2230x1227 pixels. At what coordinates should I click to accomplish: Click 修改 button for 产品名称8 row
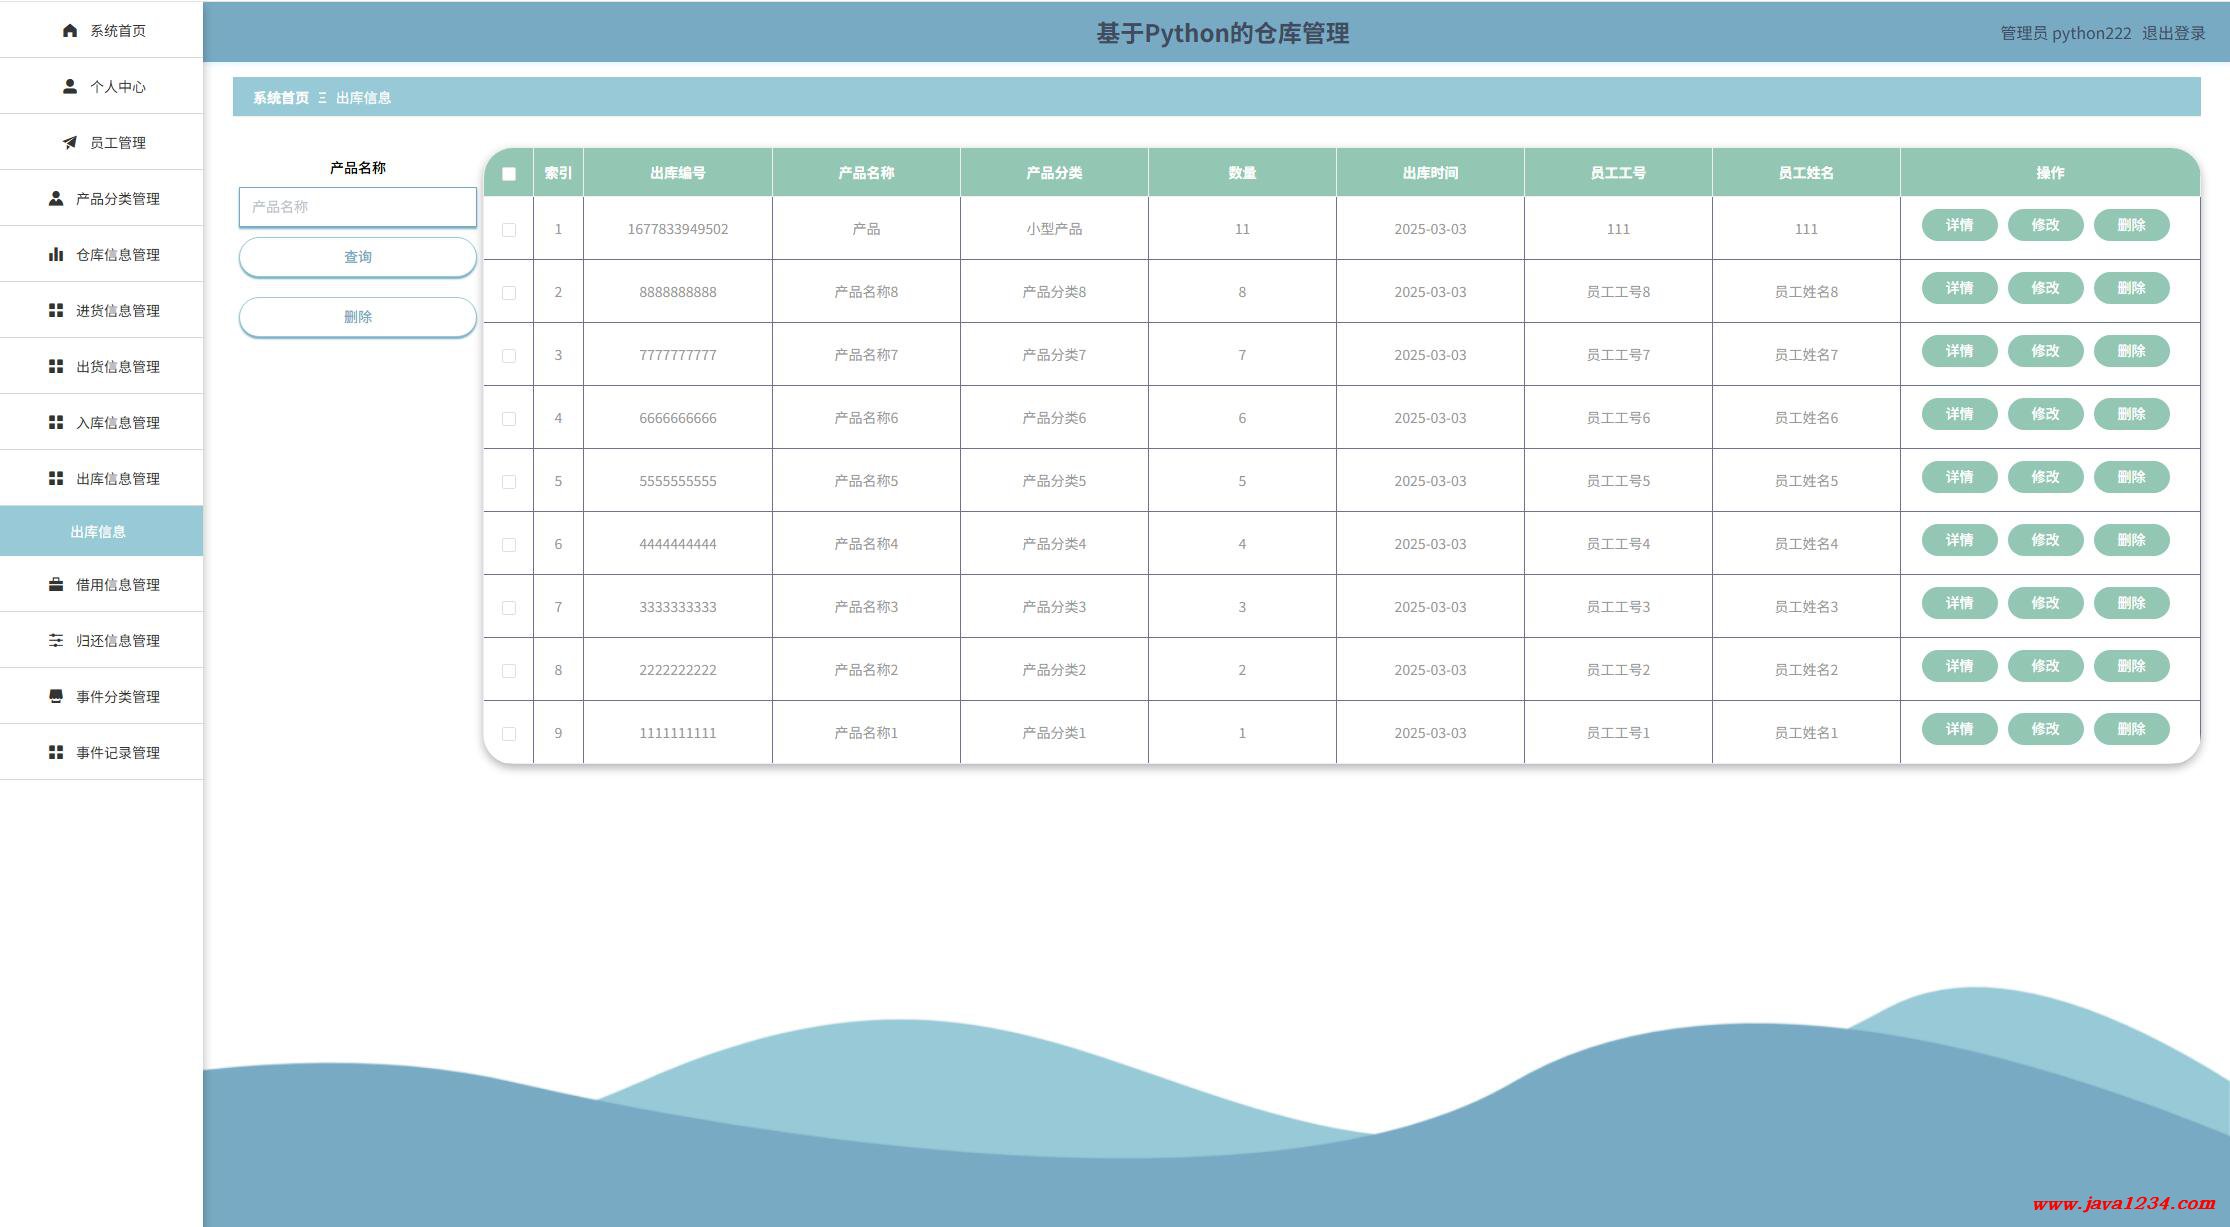(x=2045, y=288)
